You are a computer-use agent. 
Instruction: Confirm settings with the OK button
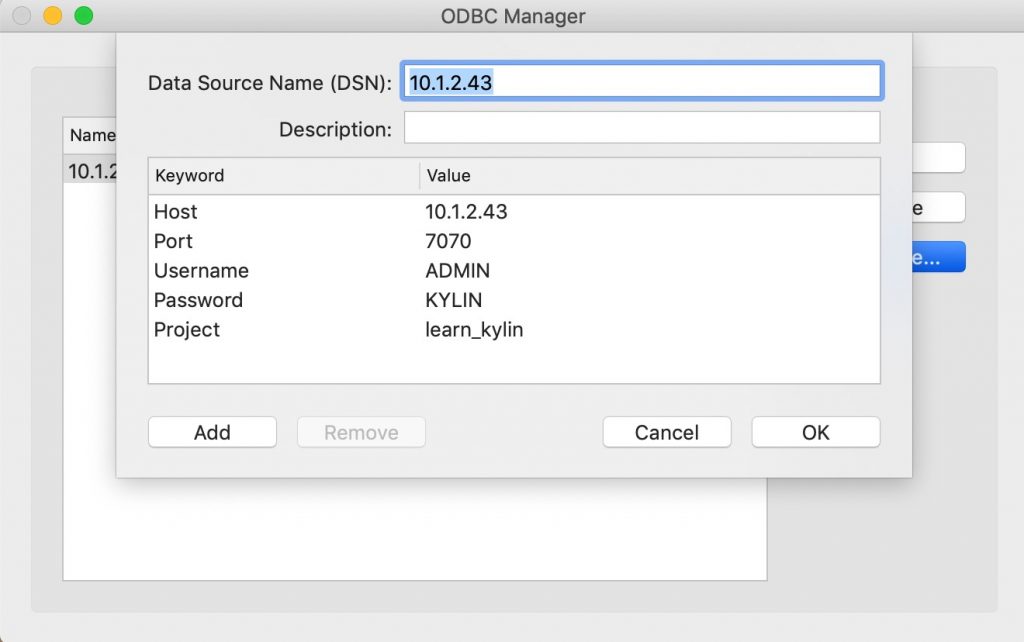tap(815, 432)
